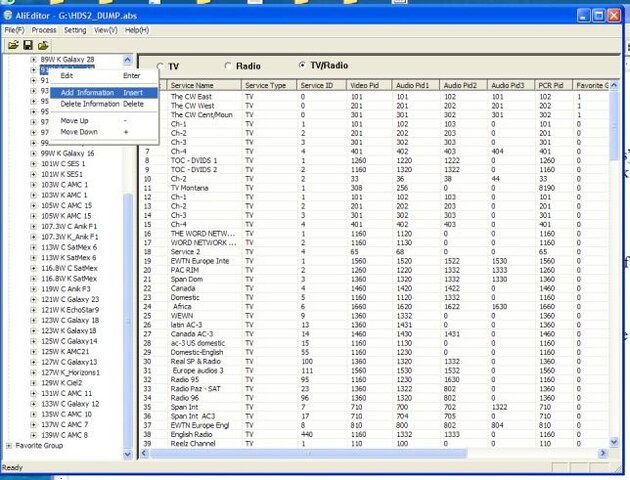Select PAC RIM service row

(x=374, y=270)
